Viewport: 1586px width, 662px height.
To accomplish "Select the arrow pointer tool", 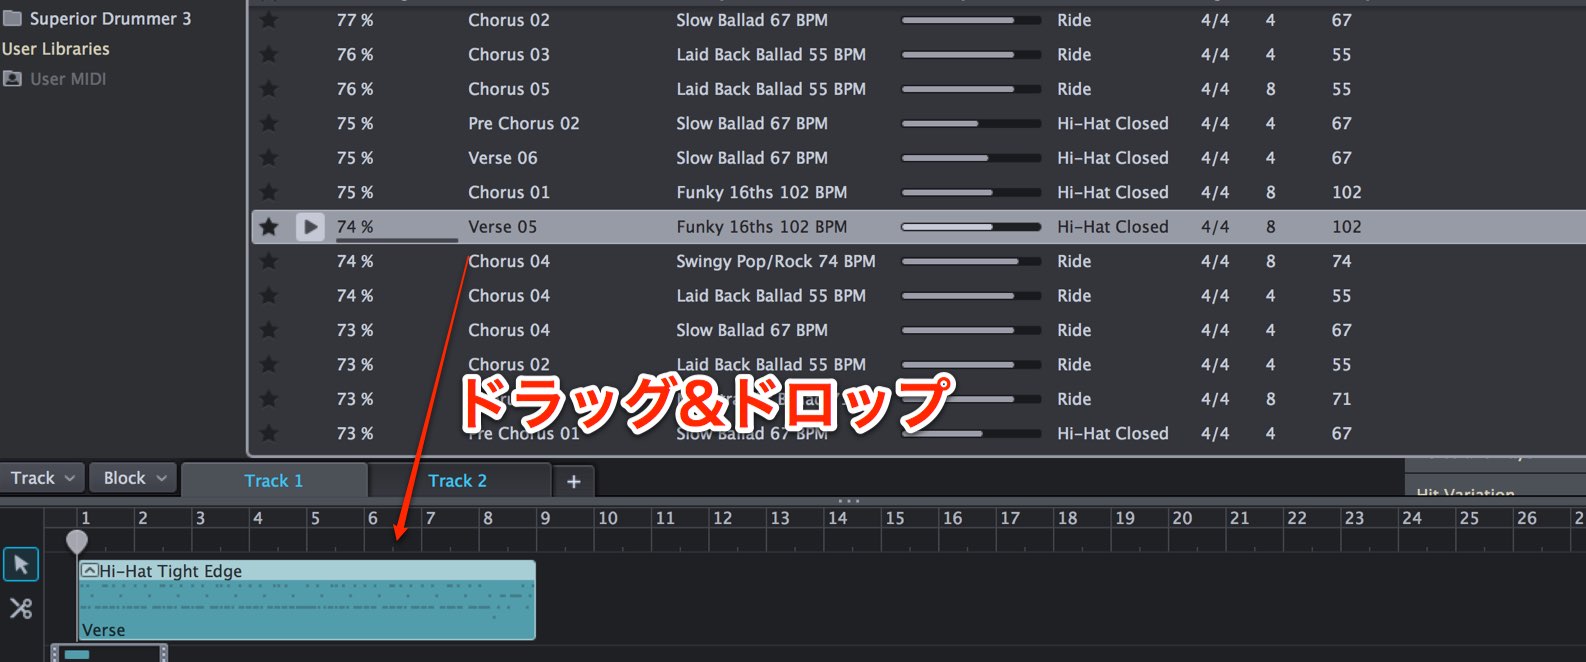I will [x=21, y=565].
